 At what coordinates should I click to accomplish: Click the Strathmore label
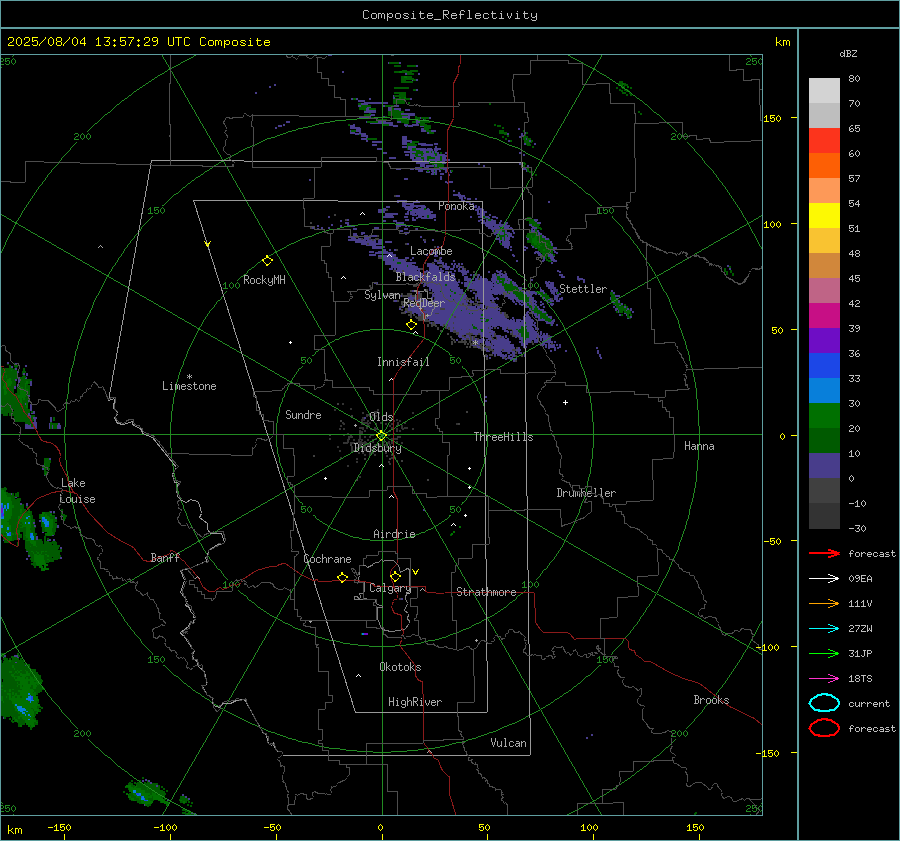pyautogui.click(x=486, y=592)
